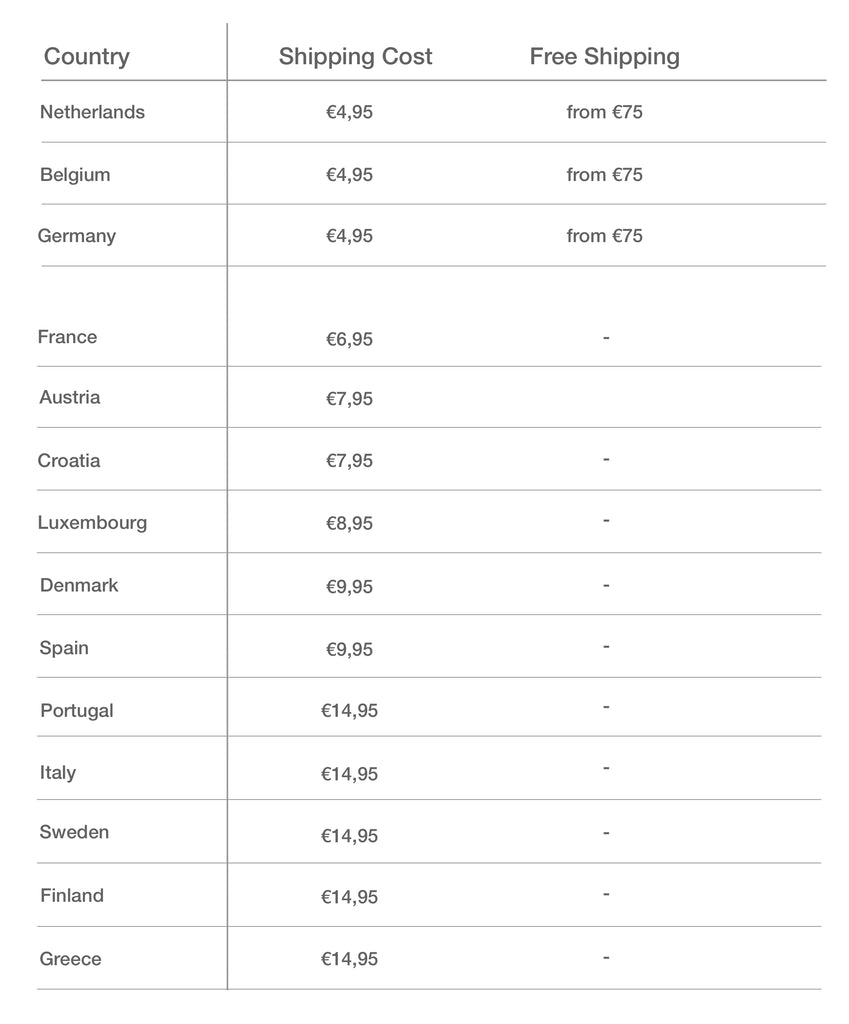This screenshot has width=849, height=1024.
Task: Click the Portugal country name
Action: click(77, 711)
